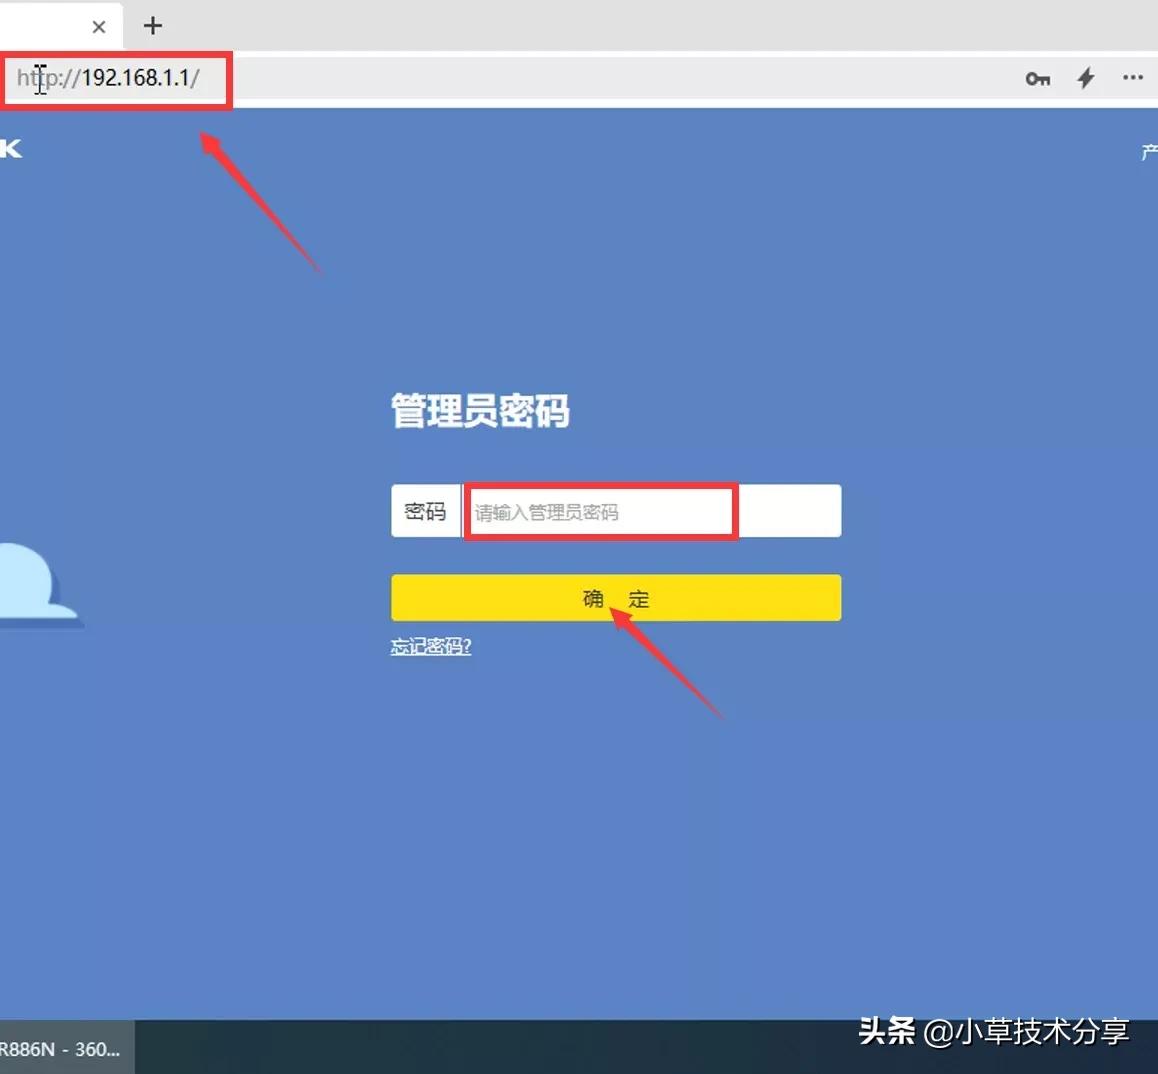Click the X icon on the browser tab
1158x1074 pixels.
tap(97, 26)
